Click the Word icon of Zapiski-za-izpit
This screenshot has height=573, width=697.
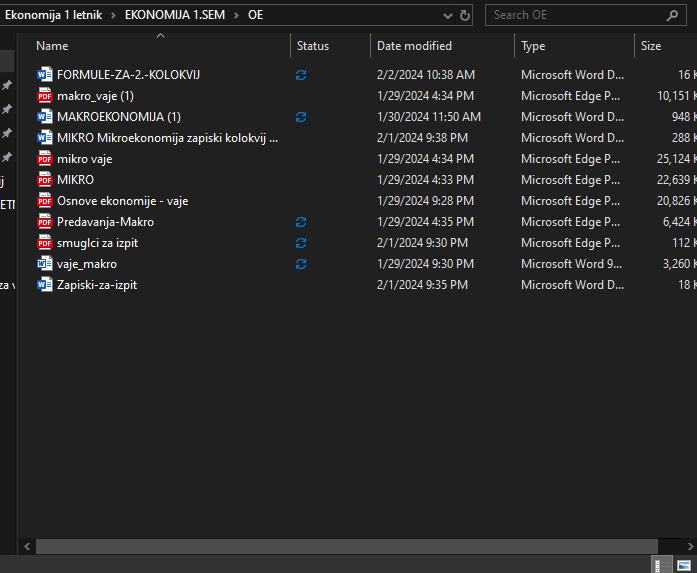[44, 285]
